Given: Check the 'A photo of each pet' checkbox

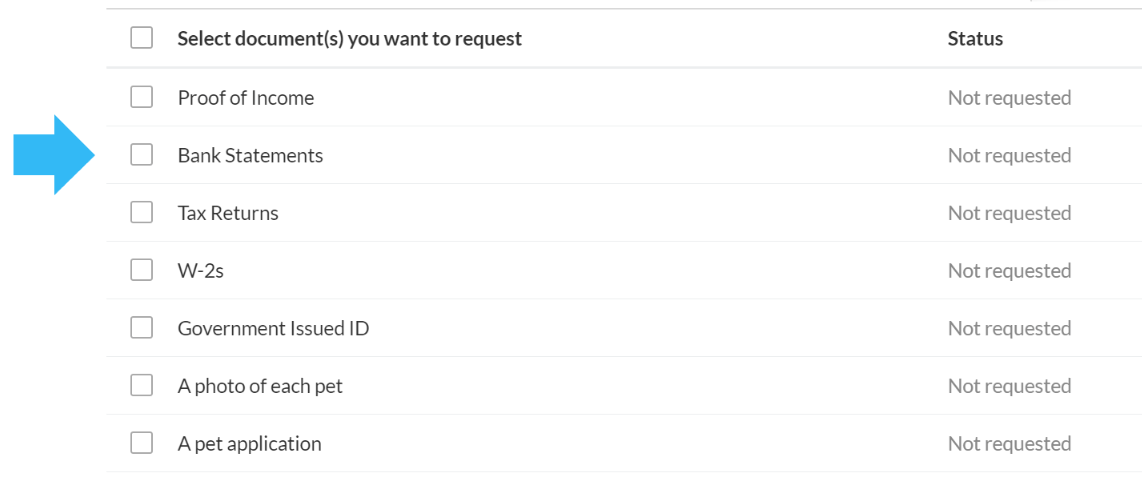Looking at the screenshot, I should (x=141, y=385).
